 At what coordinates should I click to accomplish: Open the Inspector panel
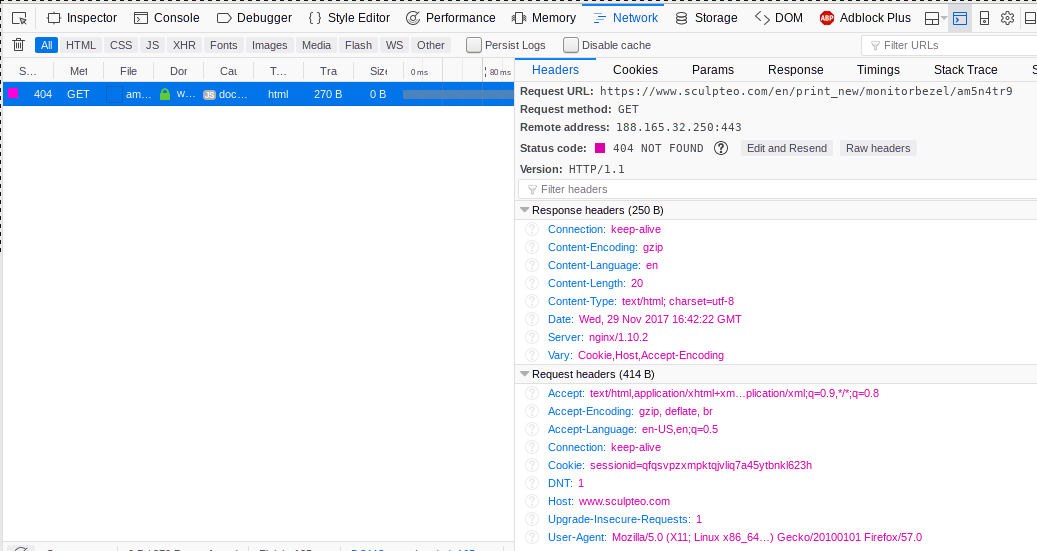tap(82, 18)
